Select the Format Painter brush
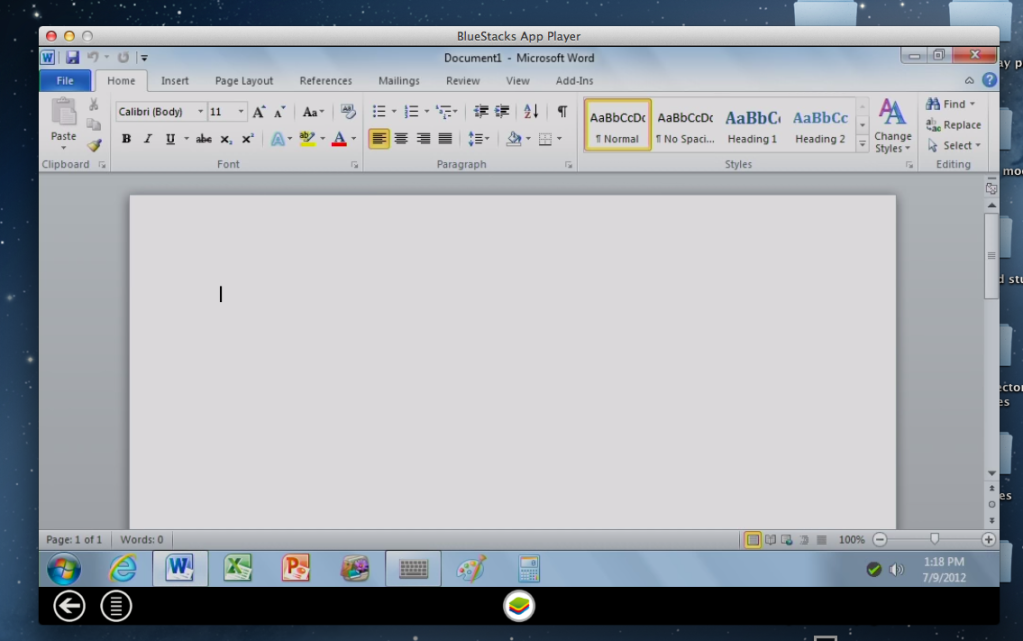 point(94,145)
